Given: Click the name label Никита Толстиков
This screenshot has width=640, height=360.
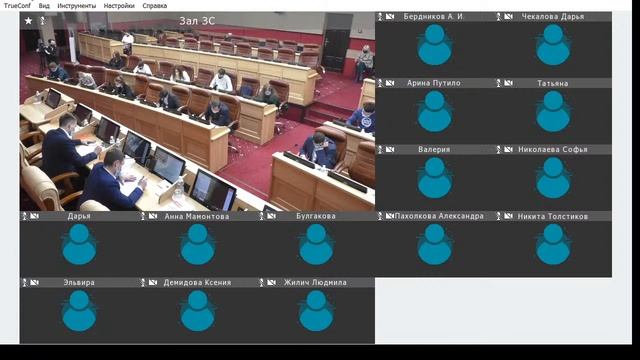Looking at the screenshot, I should pyautogui.click(x=553, y=216).
